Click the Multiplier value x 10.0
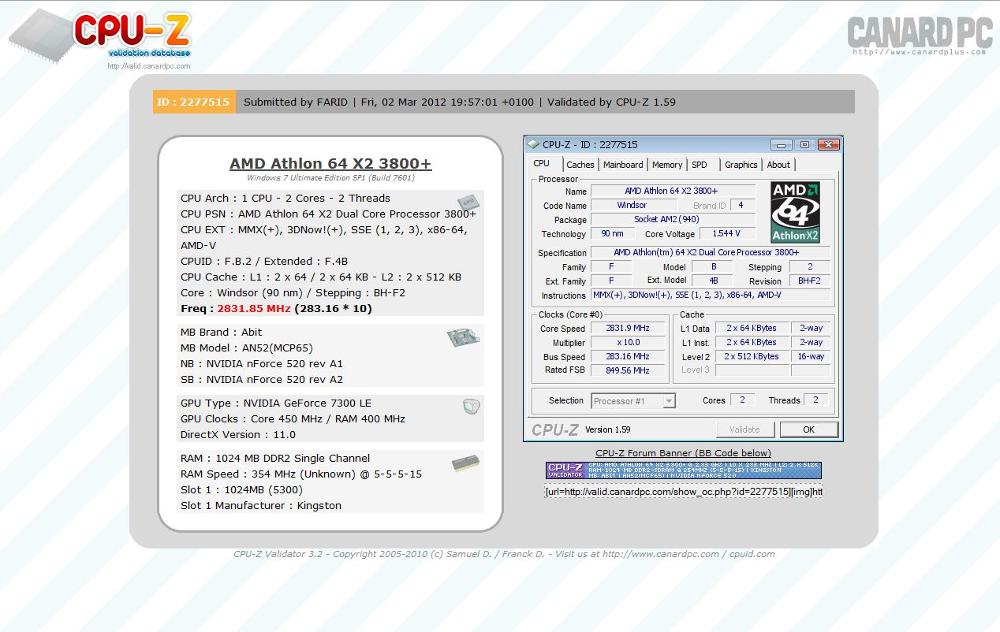Viewport: 1000px width, 632px height. point(628,342)
